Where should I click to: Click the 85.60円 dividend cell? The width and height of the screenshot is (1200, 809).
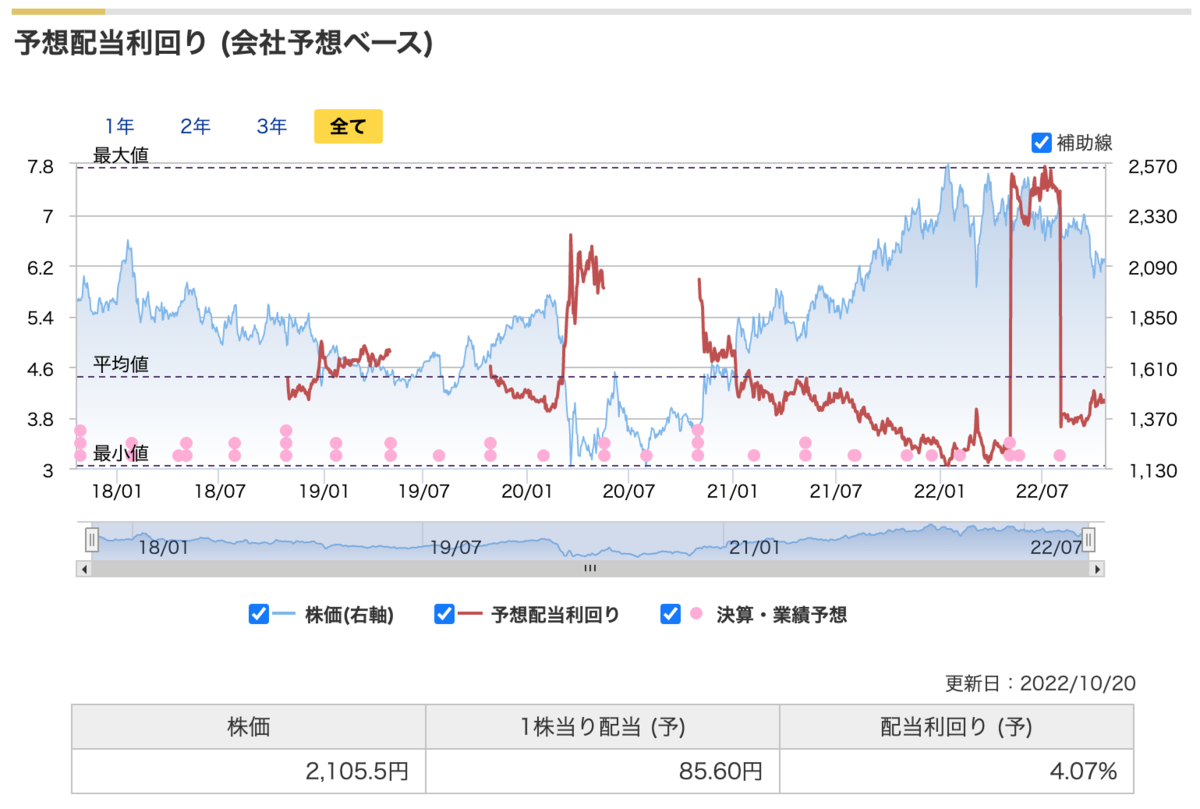603,771
